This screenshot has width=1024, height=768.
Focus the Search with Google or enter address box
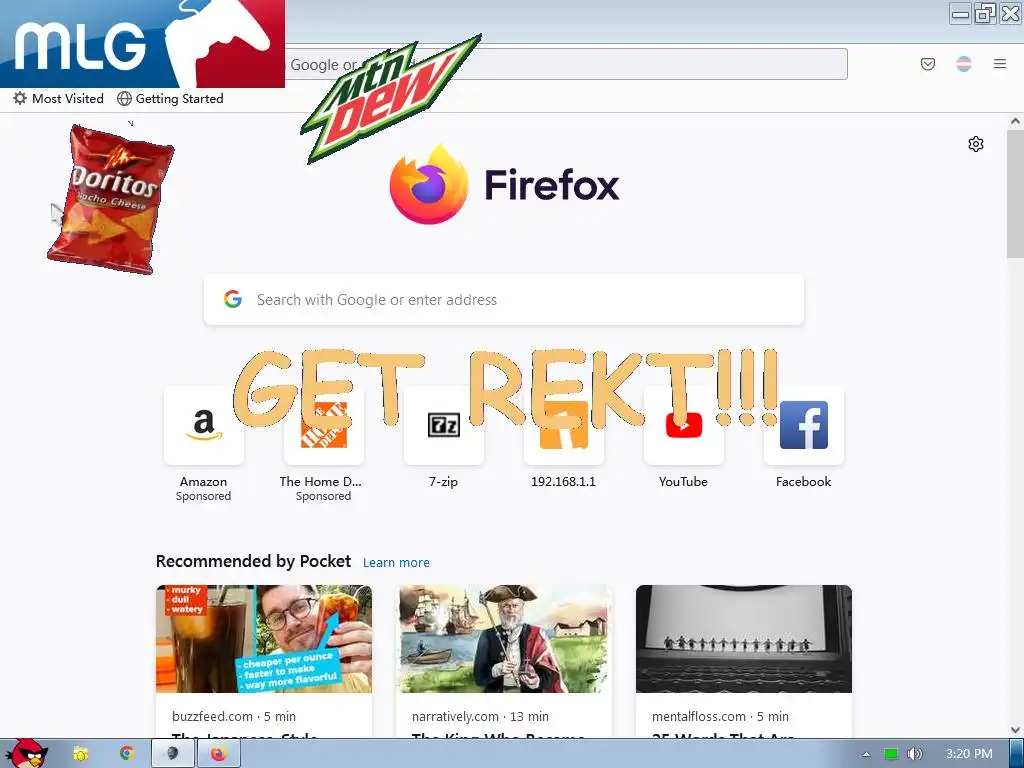504,300
